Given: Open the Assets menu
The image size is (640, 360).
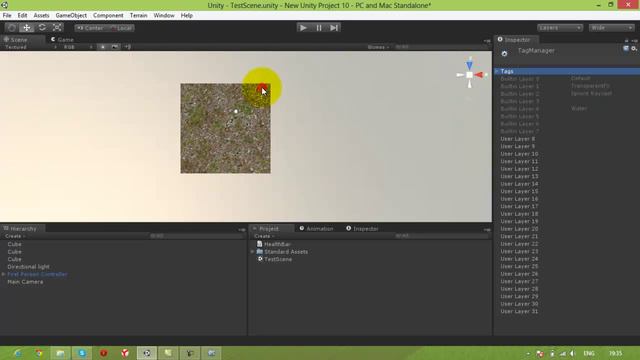Looking at the screenshot, I should click(41, 16).
